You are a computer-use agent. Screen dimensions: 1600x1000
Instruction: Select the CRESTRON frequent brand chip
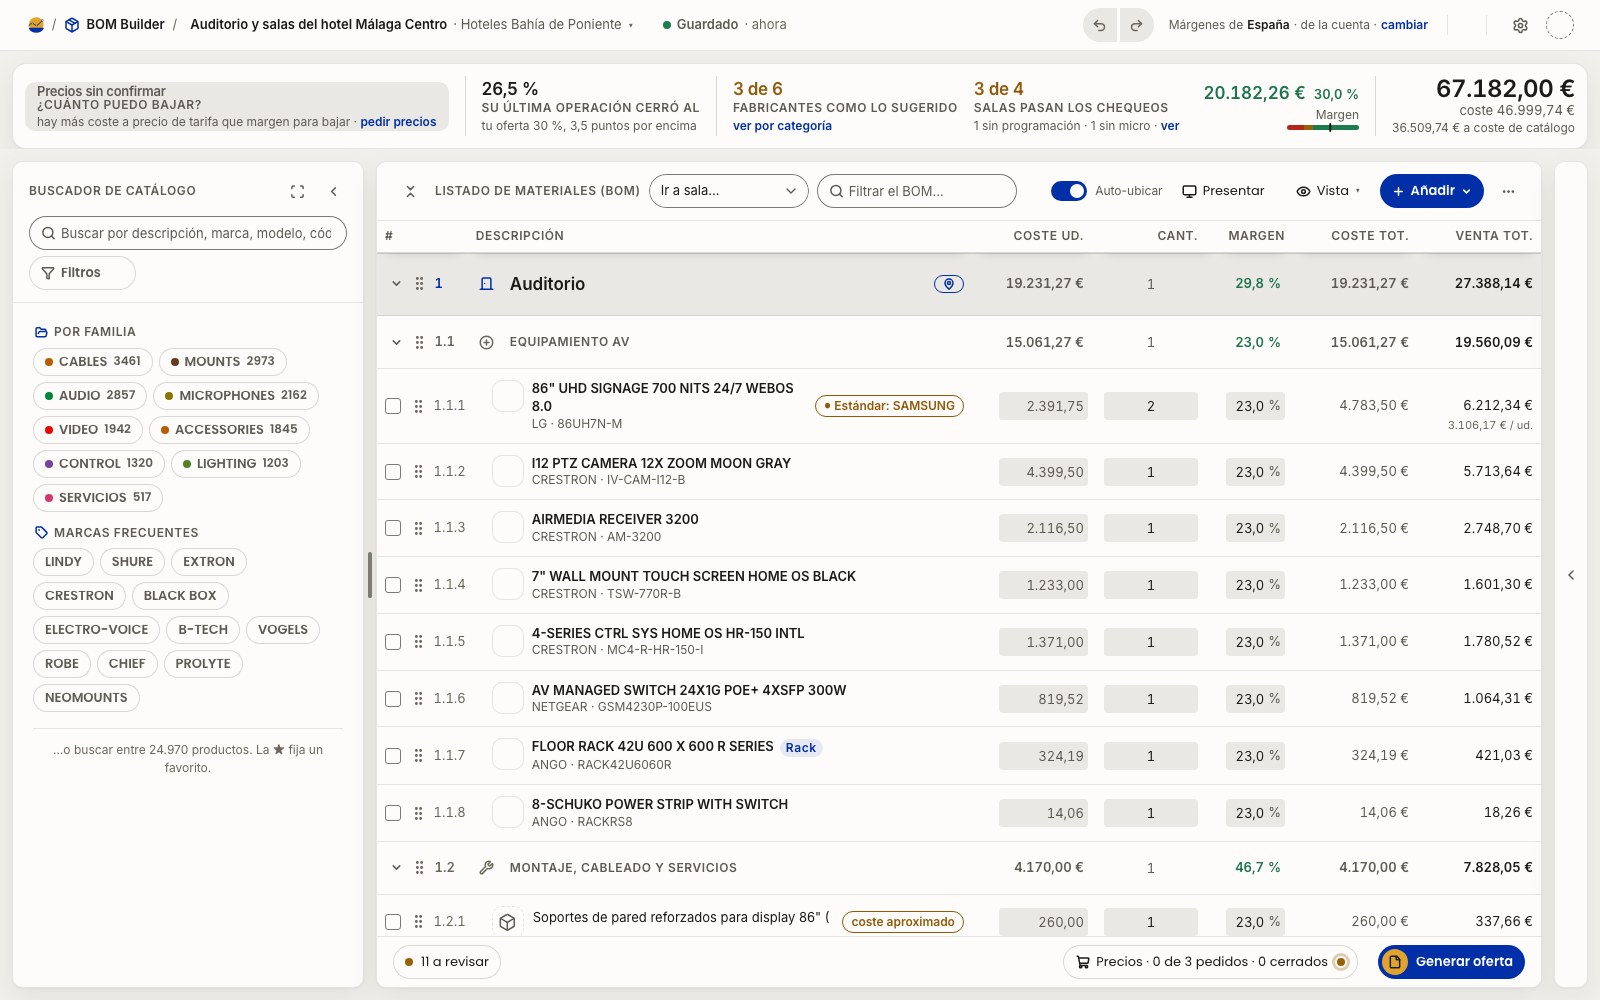pos(79,596)
